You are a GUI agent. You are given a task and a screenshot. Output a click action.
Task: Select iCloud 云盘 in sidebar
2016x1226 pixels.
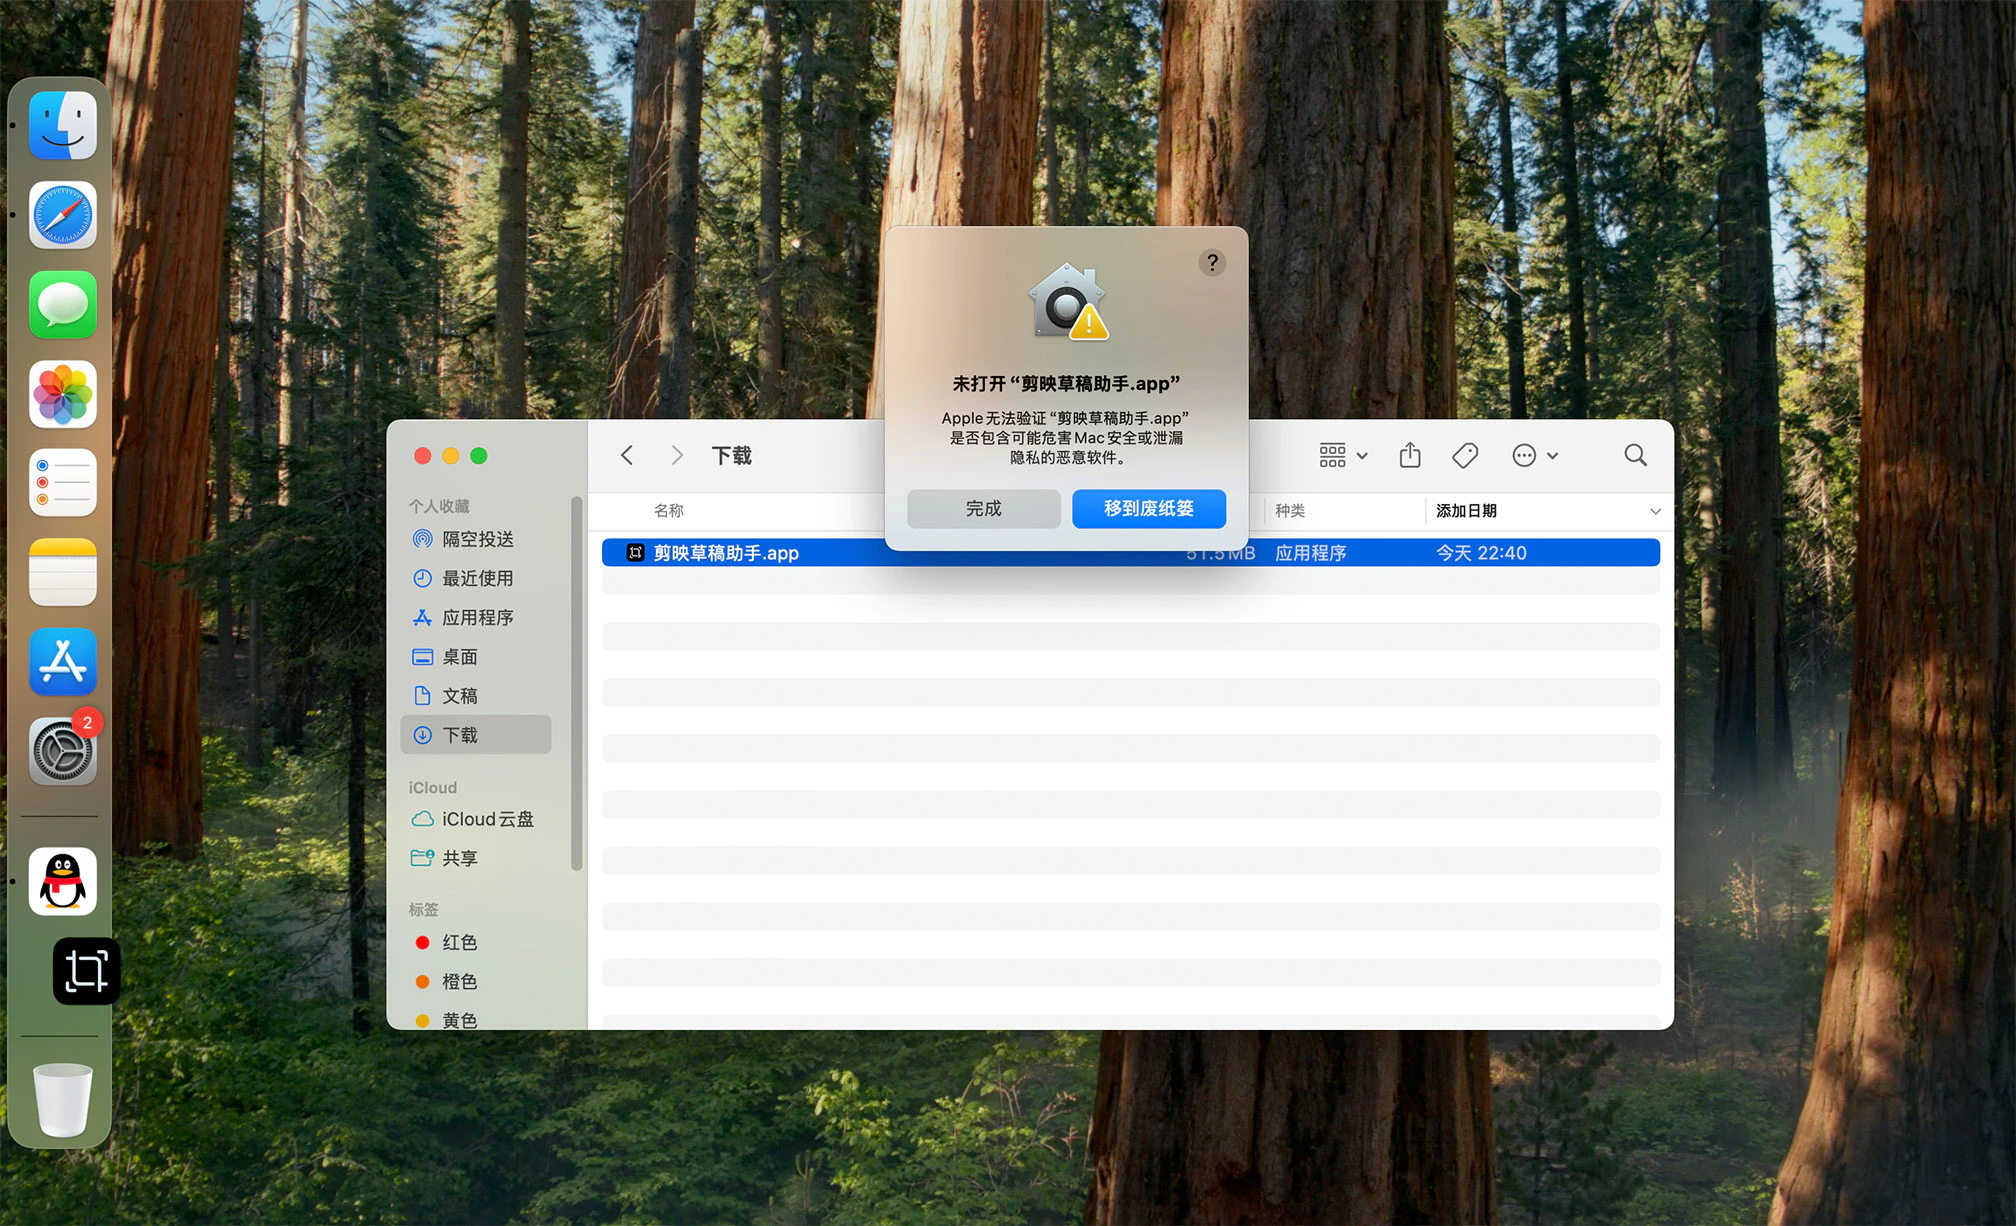coord(487,819)
